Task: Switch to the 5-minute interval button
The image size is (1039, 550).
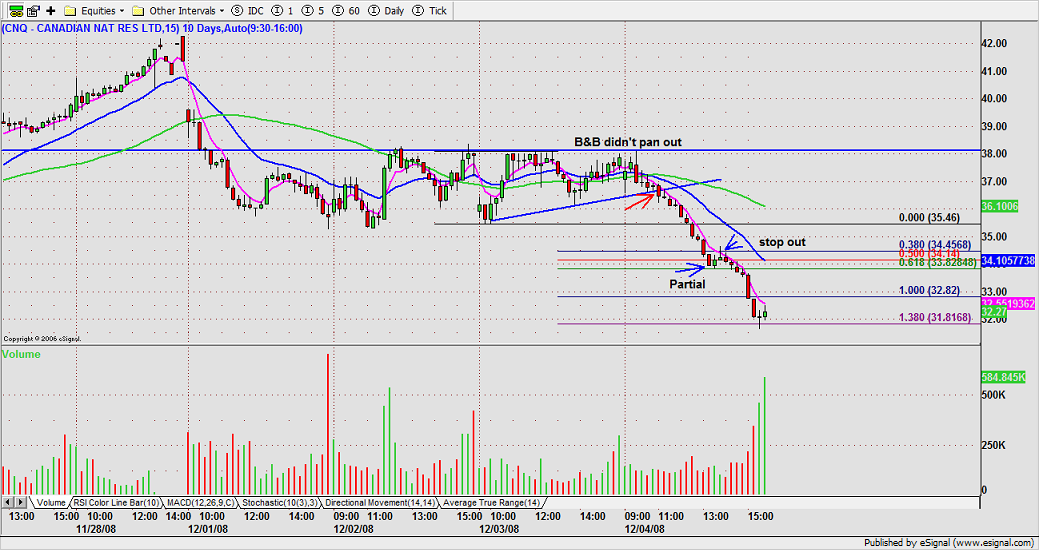Action: pos(312,11)
